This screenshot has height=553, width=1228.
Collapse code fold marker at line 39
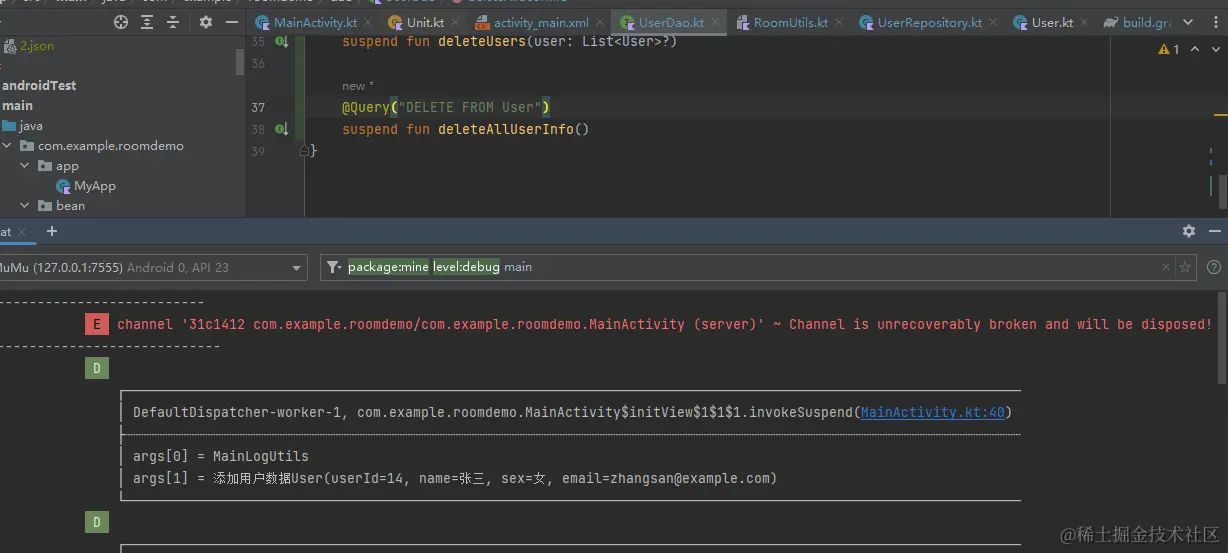click(x=304, y=151)
